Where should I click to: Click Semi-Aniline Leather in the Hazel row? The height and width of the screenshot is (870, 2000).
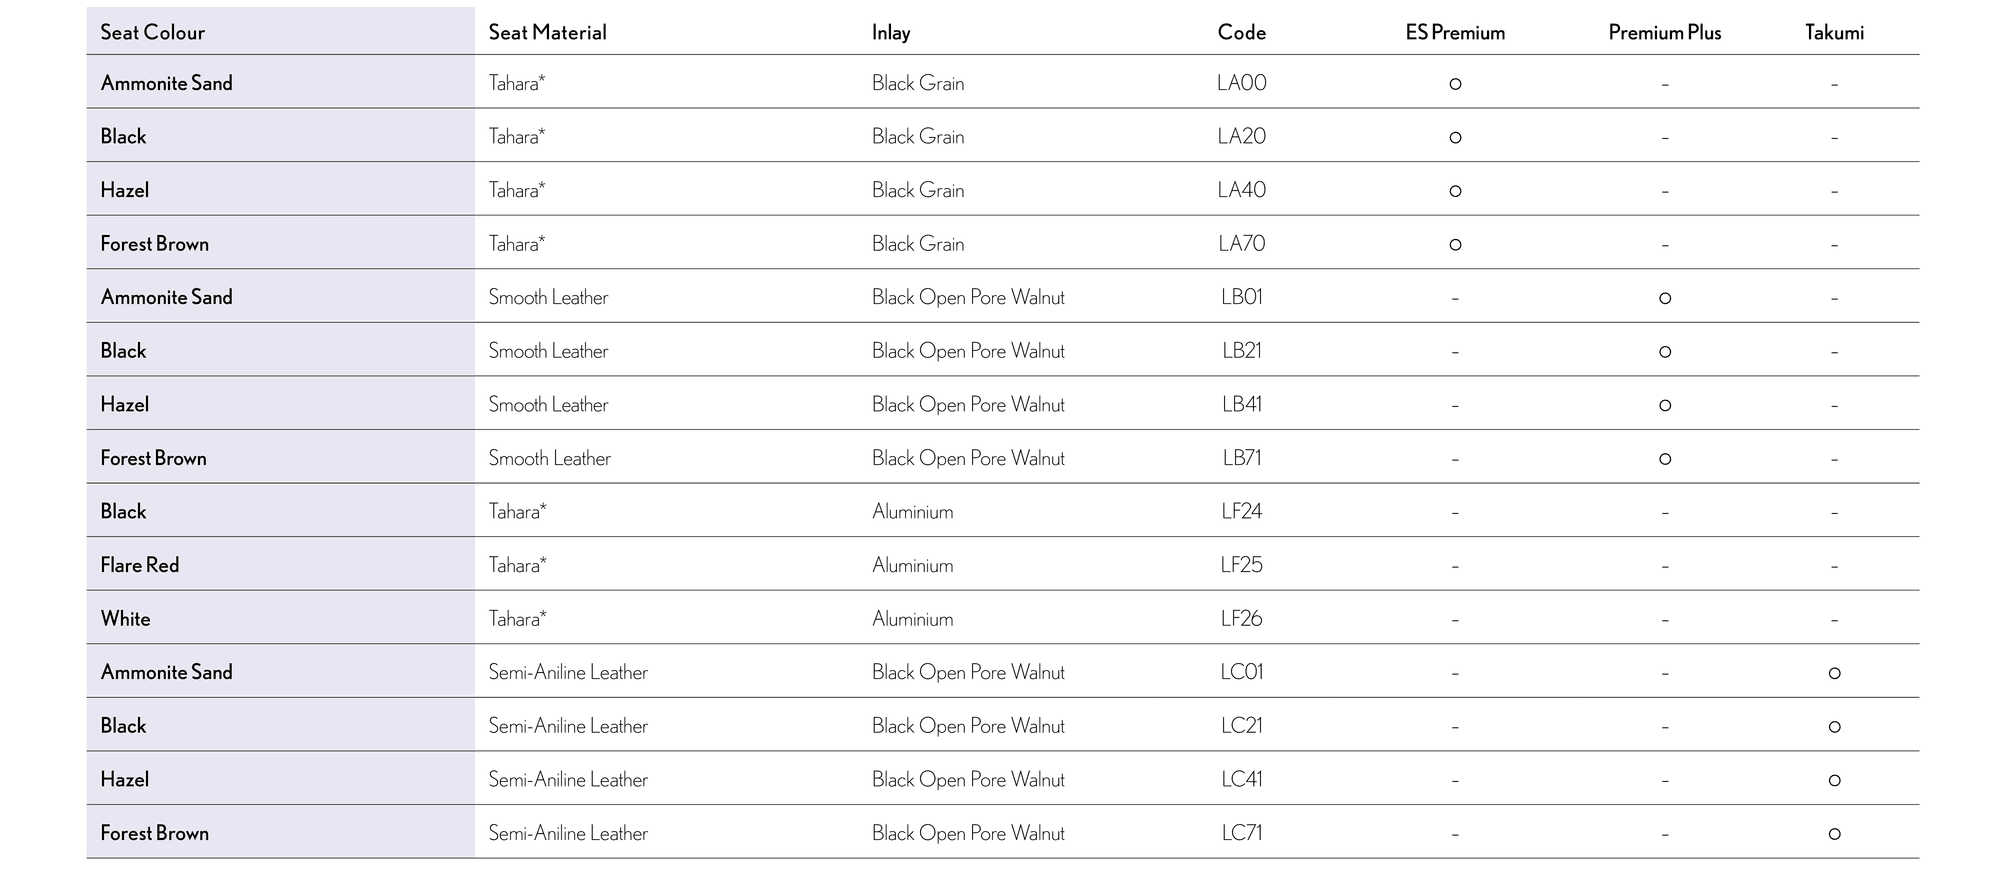(x=567, y=780)
